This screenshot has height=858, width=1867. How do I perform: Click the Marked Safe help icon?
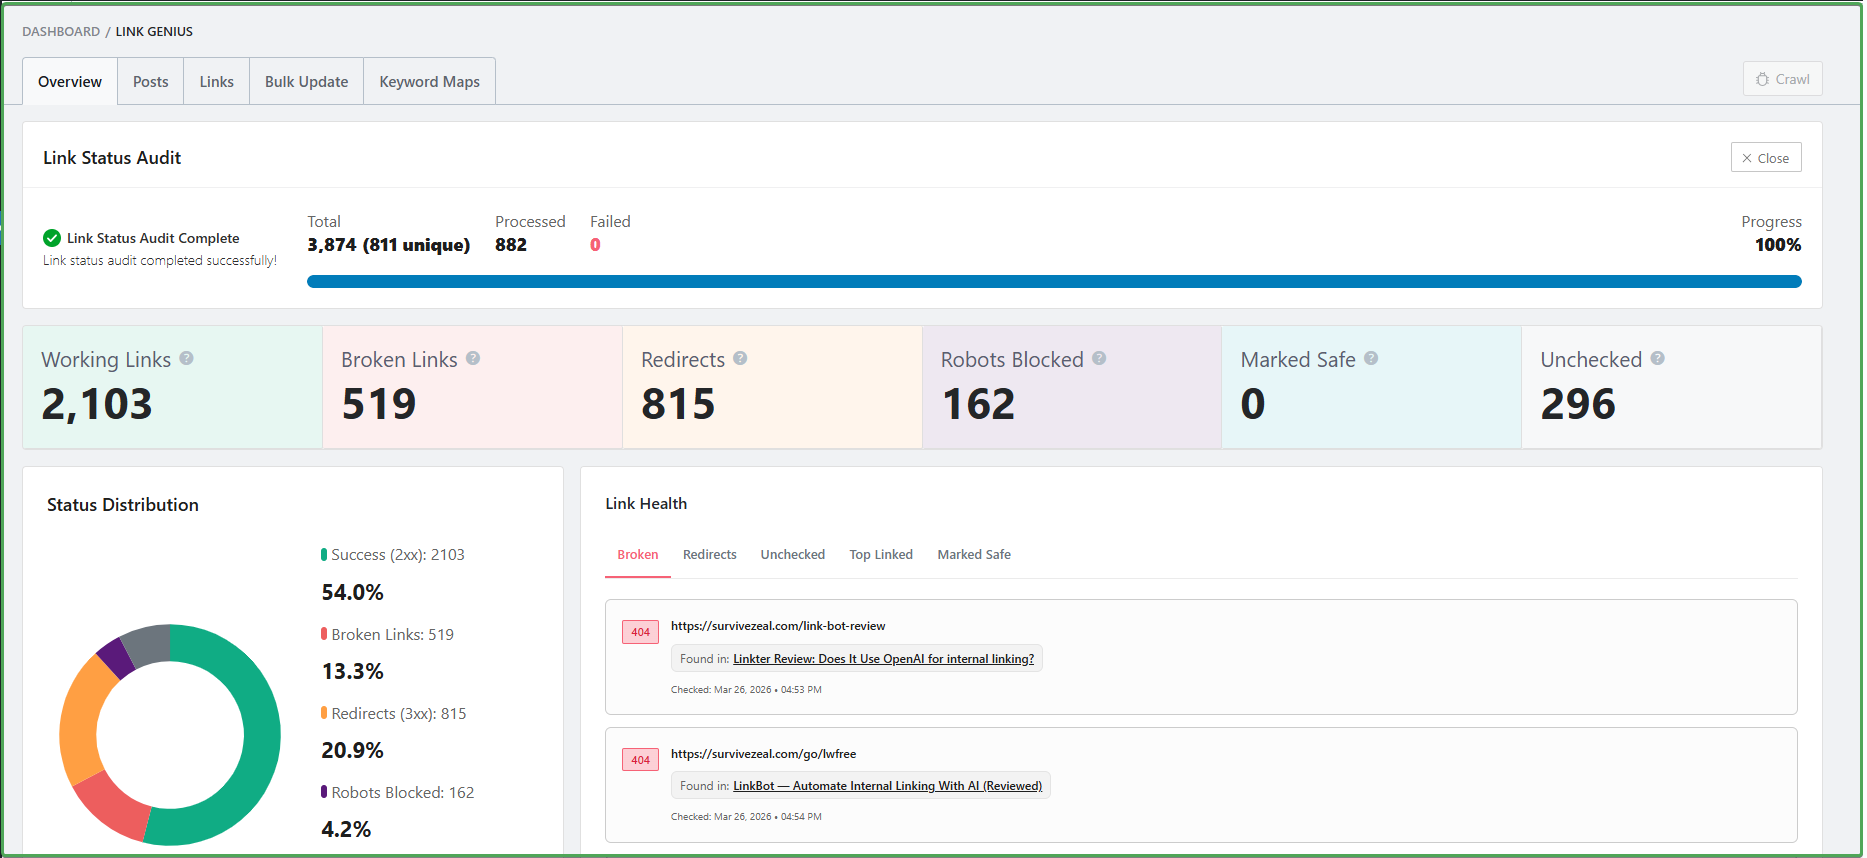point(1371,358)
